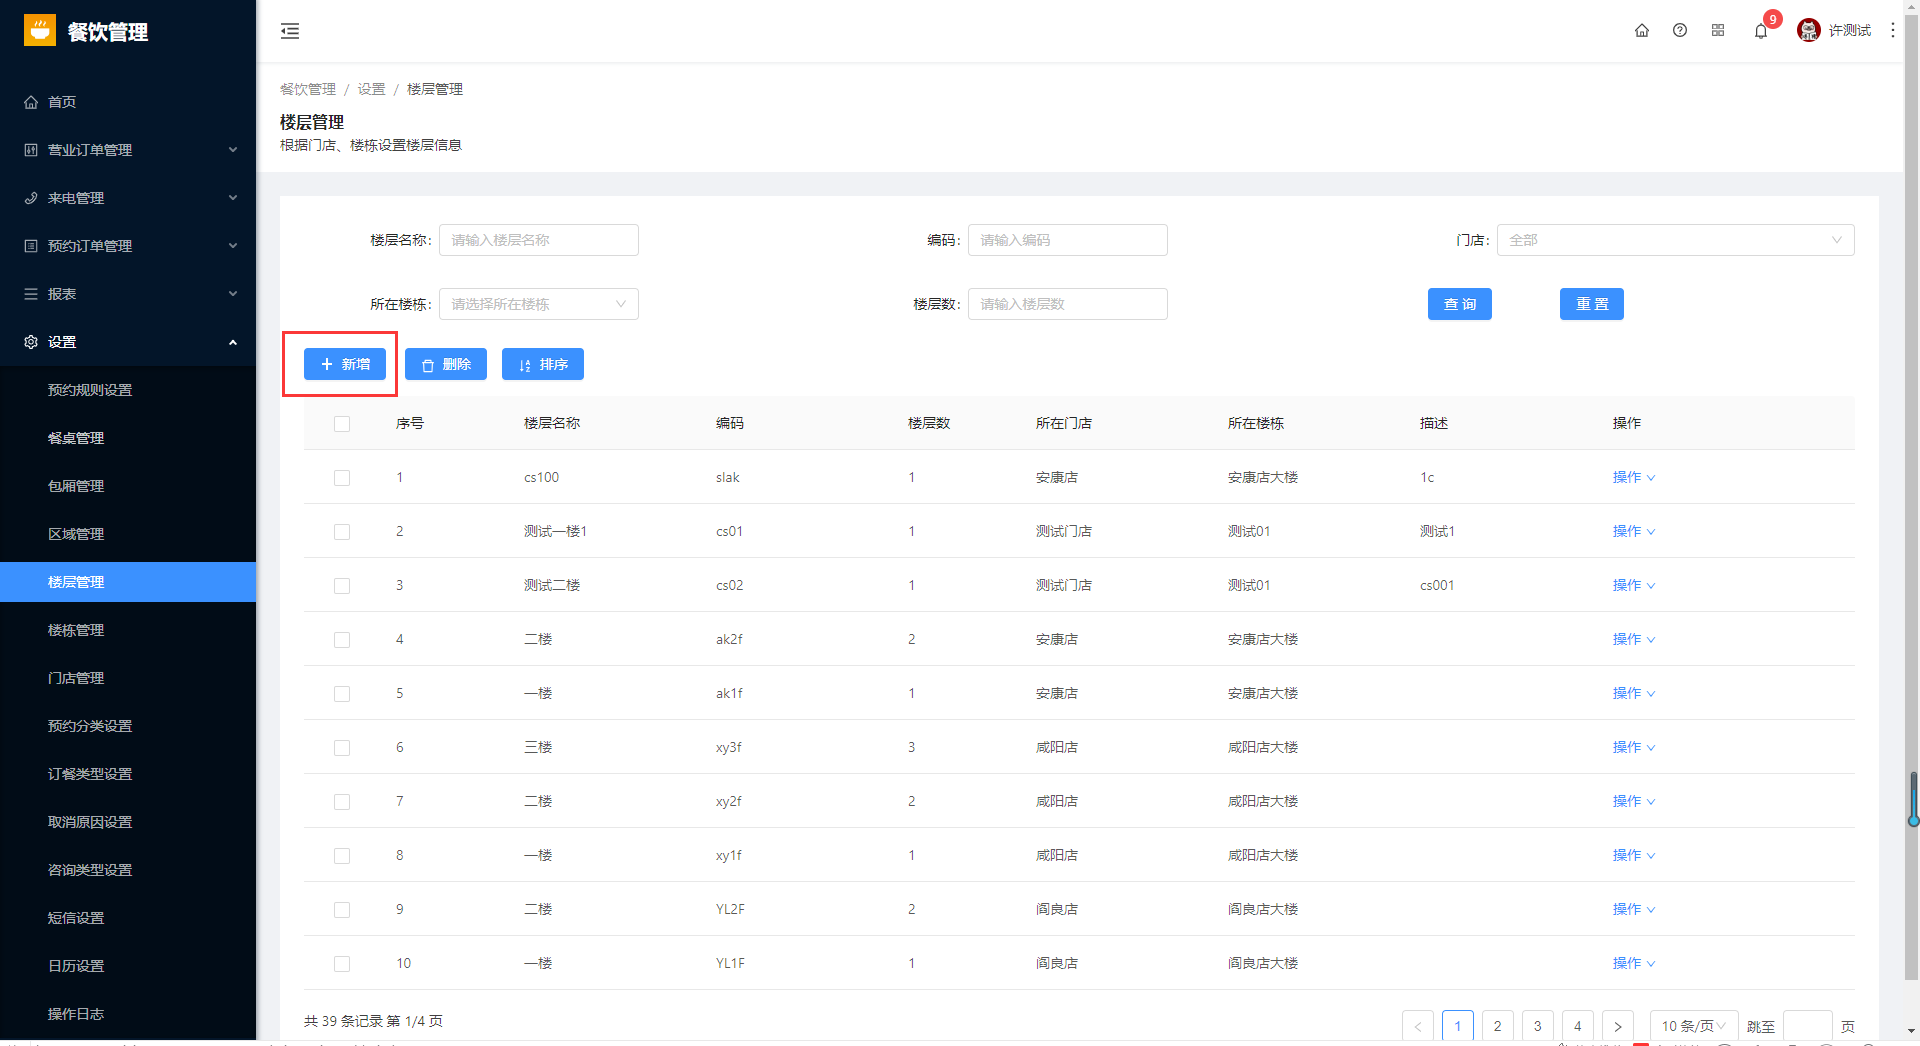Expand the 营业订单管理 submenu

tap(233, 150)
